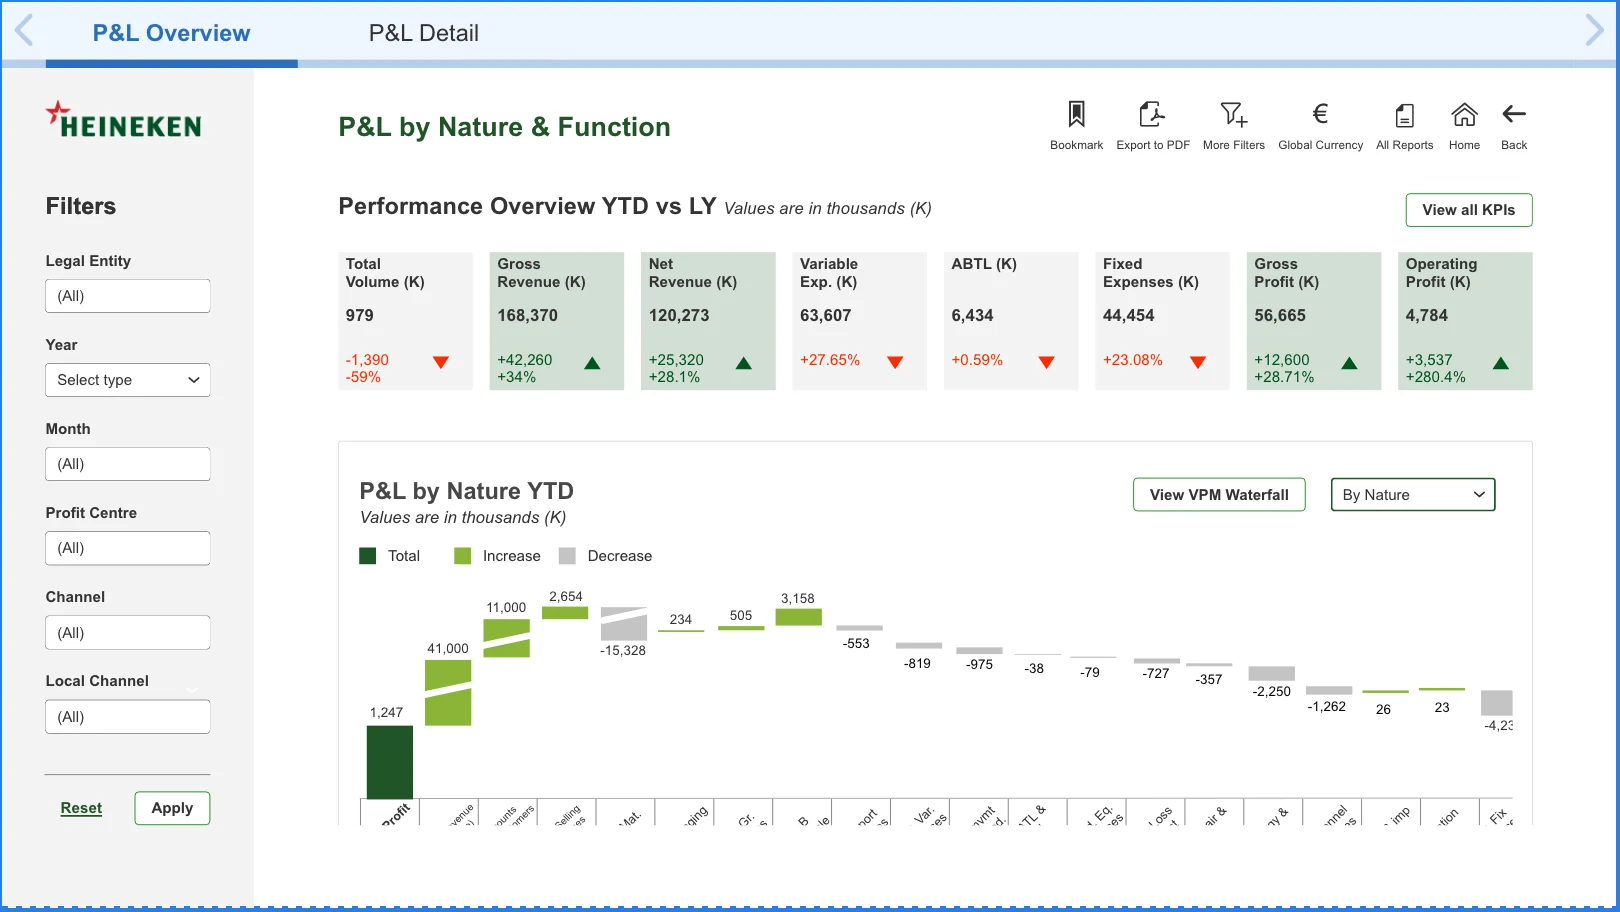Click the 41,000 increase waterfall bar
Screen dimensions: 1620x912
pos(448,692)
